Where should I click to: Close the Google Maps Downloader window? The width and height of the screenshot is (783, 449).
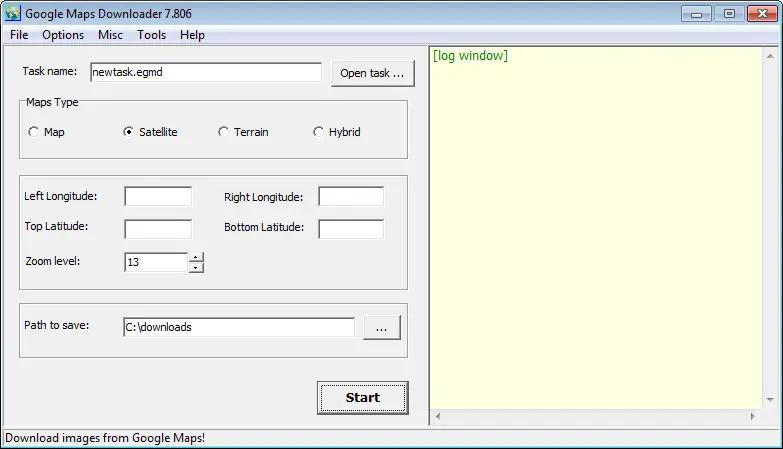coord(762,13)
